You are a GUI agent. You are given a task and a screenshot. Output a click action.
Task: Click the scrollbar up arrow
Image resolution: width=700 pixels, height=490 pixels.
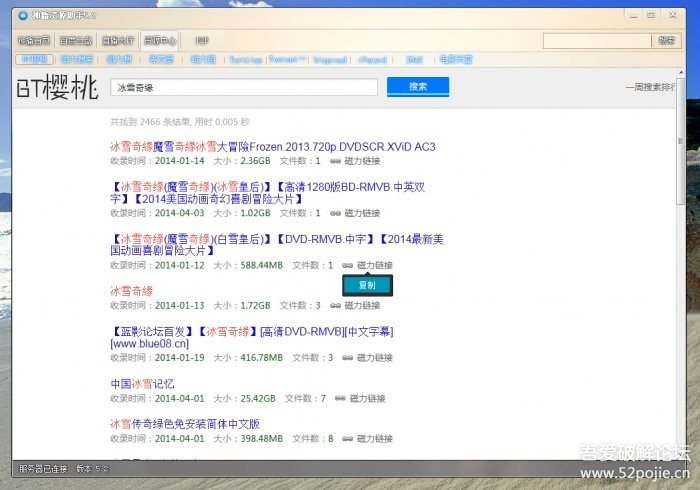click(x=681, y=72)
